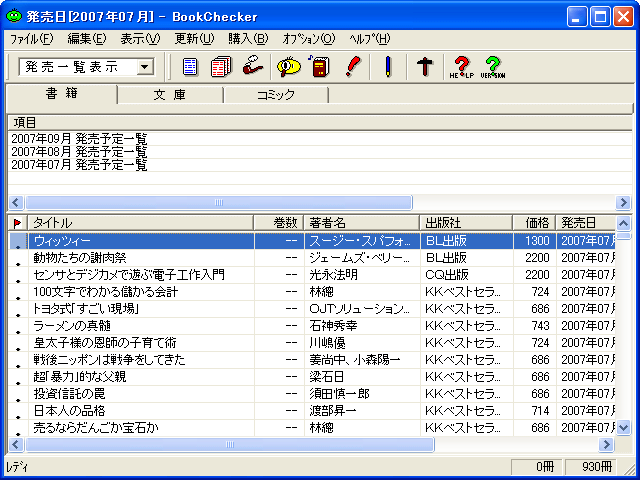The height and width of the screenshot is (480, 640).
Task: Click the price 743 cell
Action: point(534,326)
